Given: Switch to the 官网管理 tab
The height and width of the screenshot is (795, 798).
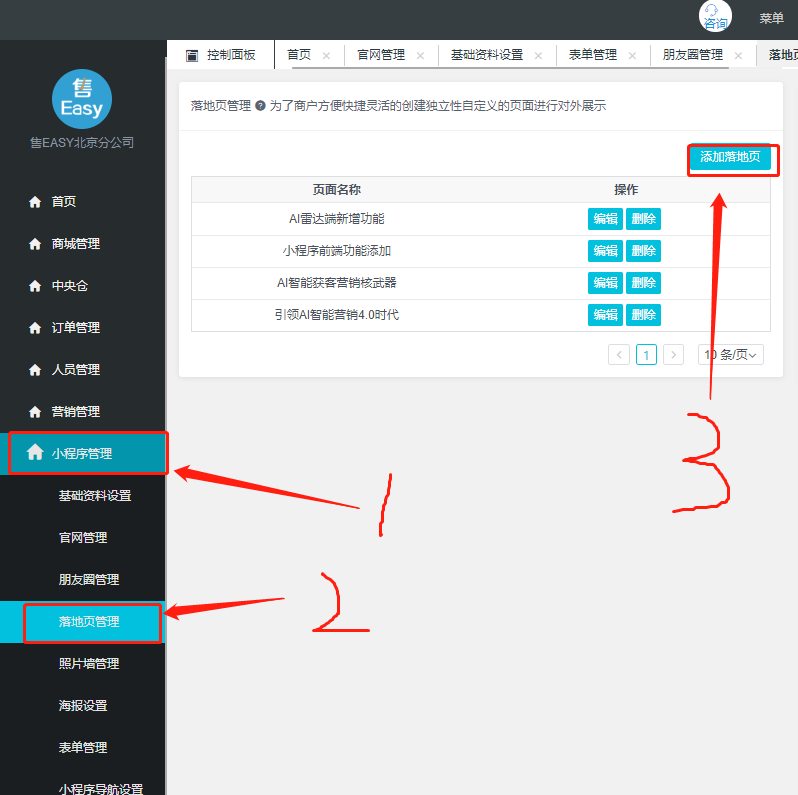Looking at the screenshot, I should (381, 54).
